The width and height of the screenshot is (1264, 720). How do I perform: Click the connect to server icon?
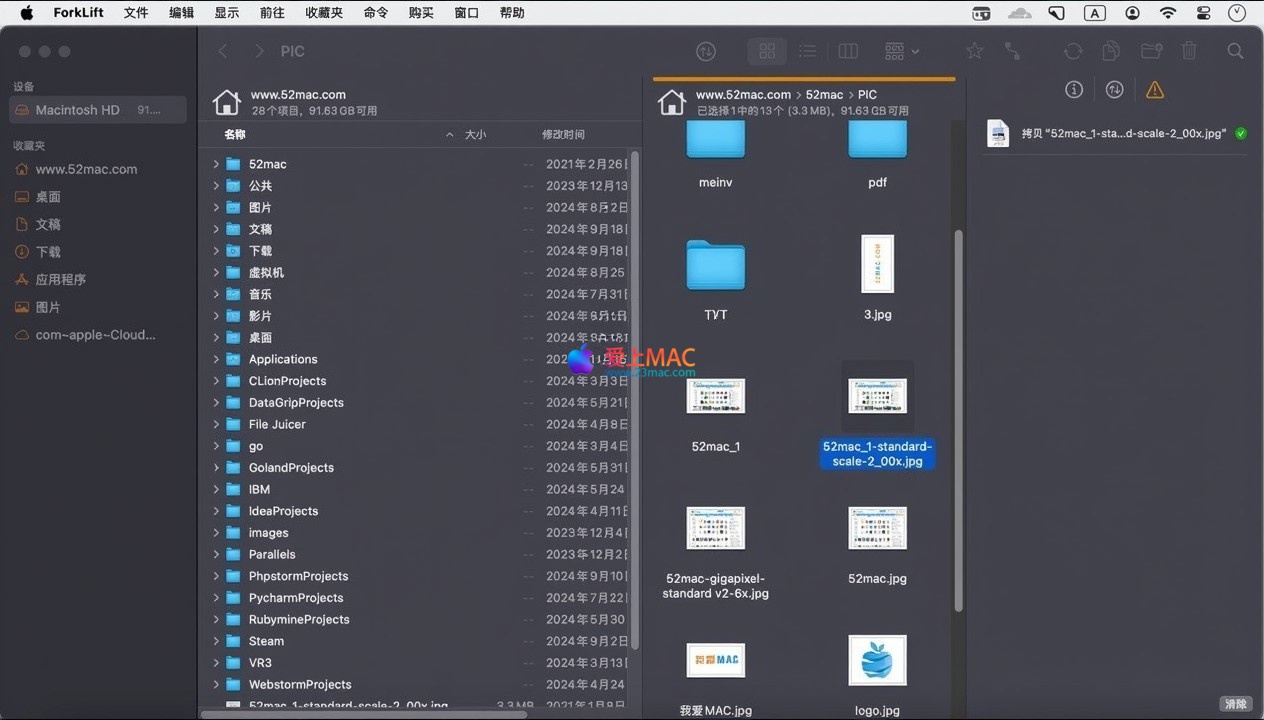[x=1013, y=51]
